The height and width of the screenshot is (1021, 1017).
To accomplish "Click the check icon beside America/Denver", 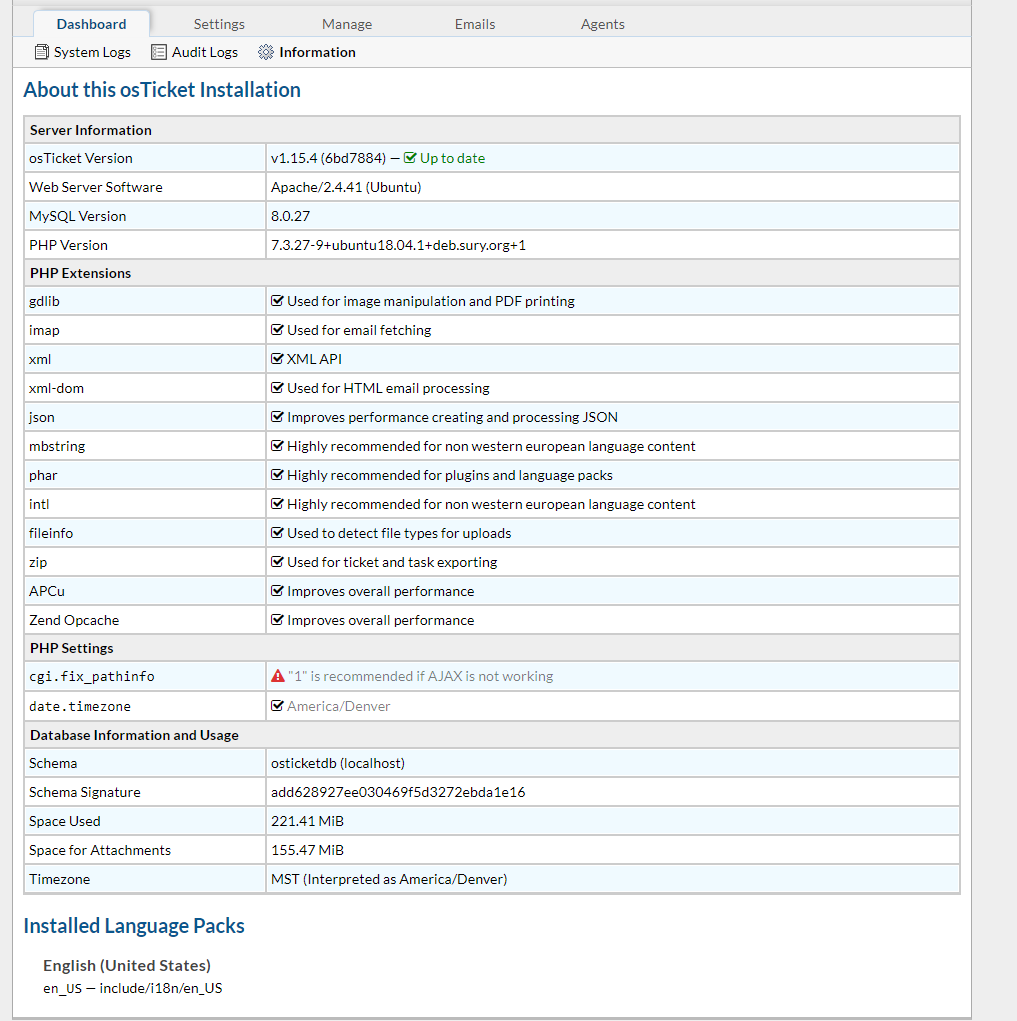I will pyautogui.click(x=277, y=706).
